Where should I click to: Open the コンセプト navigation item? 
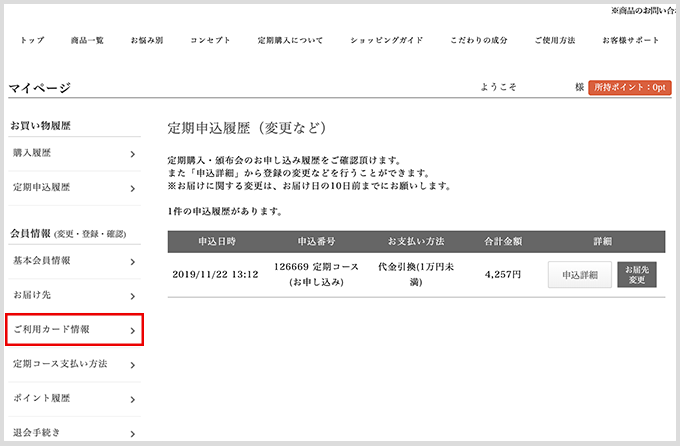[210, 40]
